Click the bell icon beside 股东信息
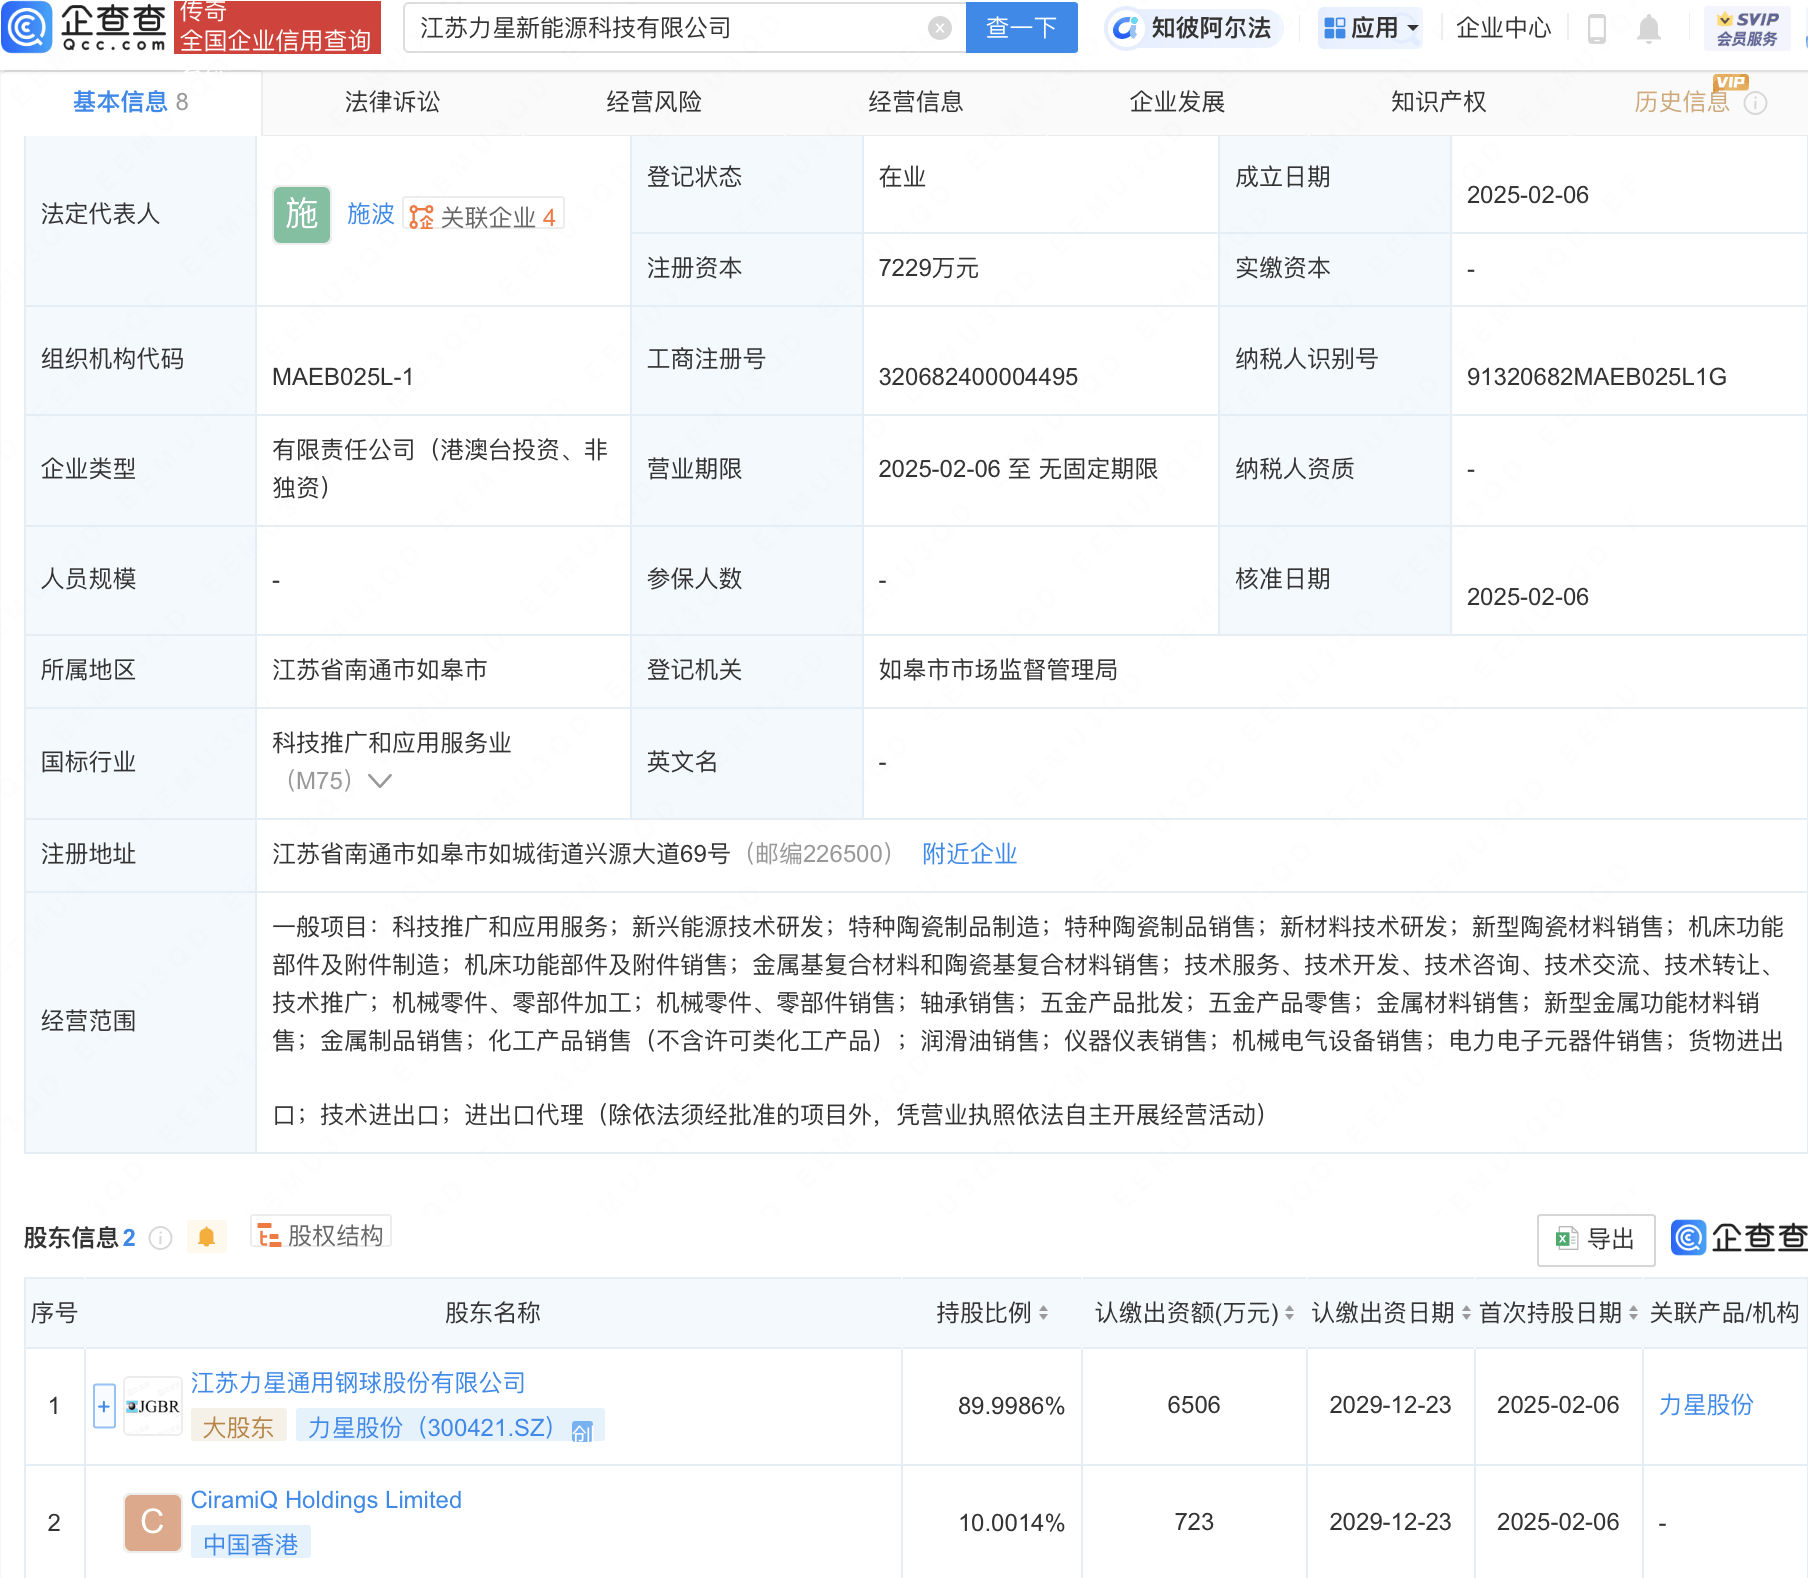 [x=208, y=1236]
